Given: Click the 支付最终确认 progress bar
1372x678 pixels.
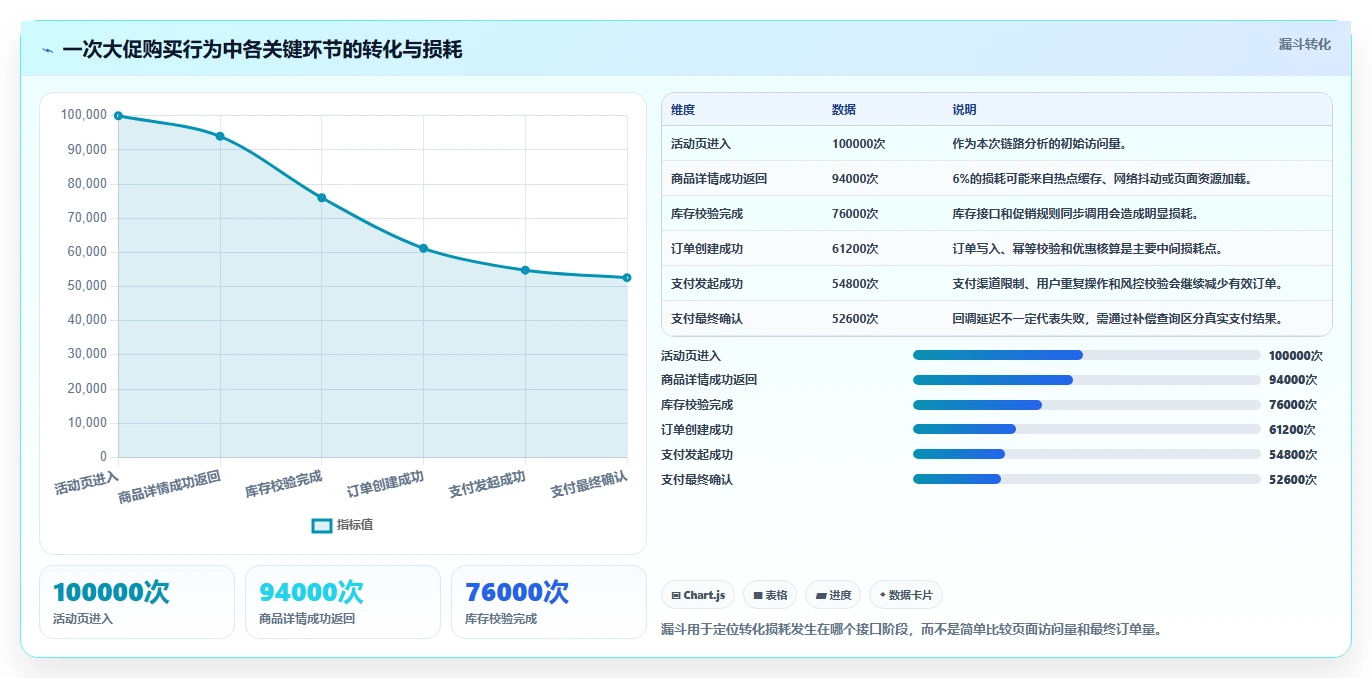Looking at the screenshot, I should [x=1086, y=479].
